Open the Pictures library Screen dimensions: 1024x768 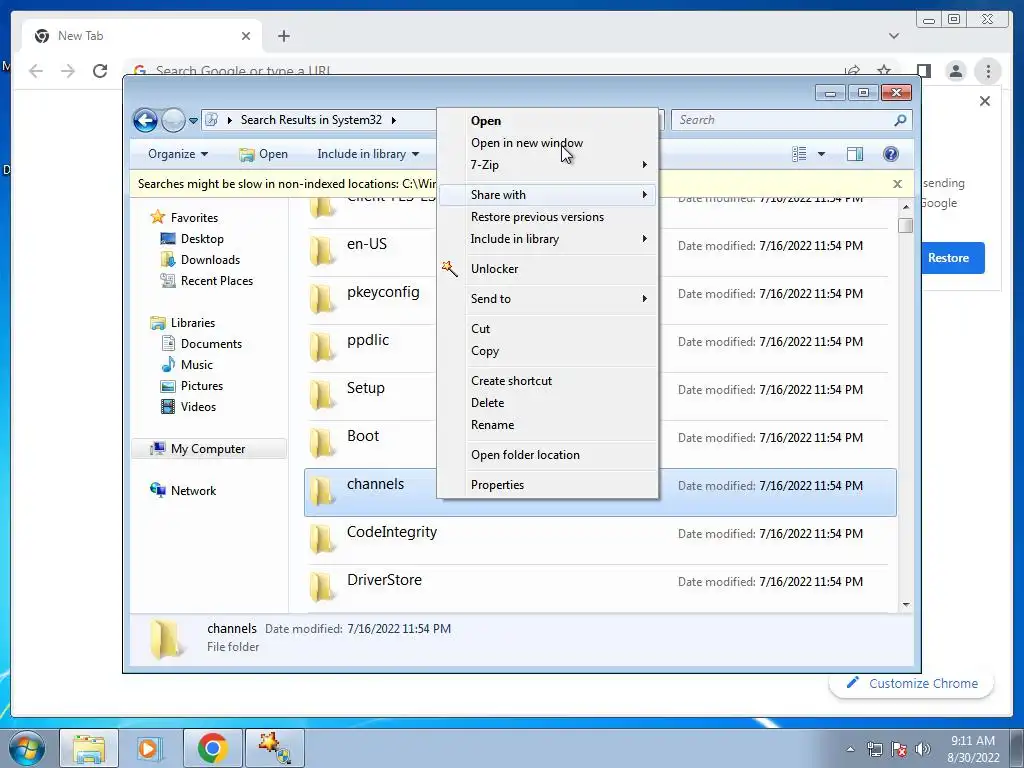tap(192, 385)
